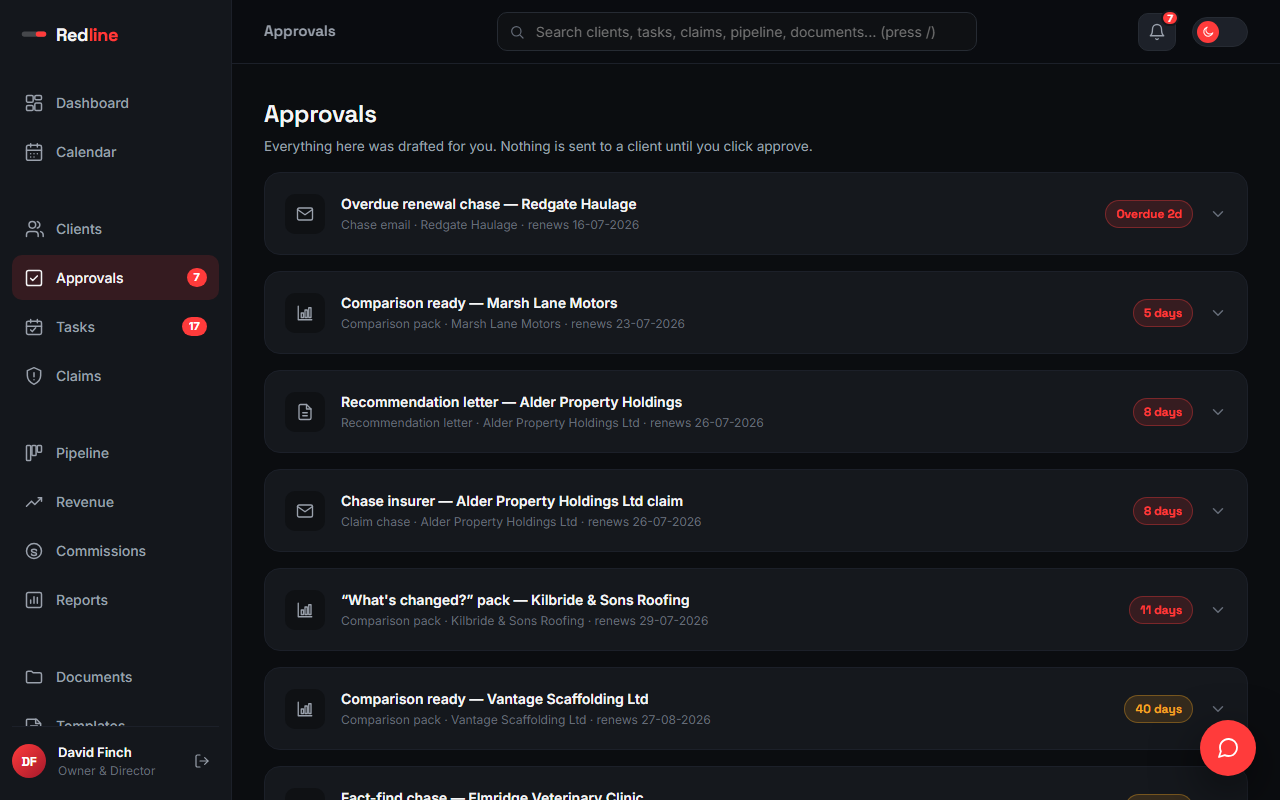The height and width of the screenshot is (800, 1280).
Task: Click the Reports chart icon
Action: (x=34, y=600)
